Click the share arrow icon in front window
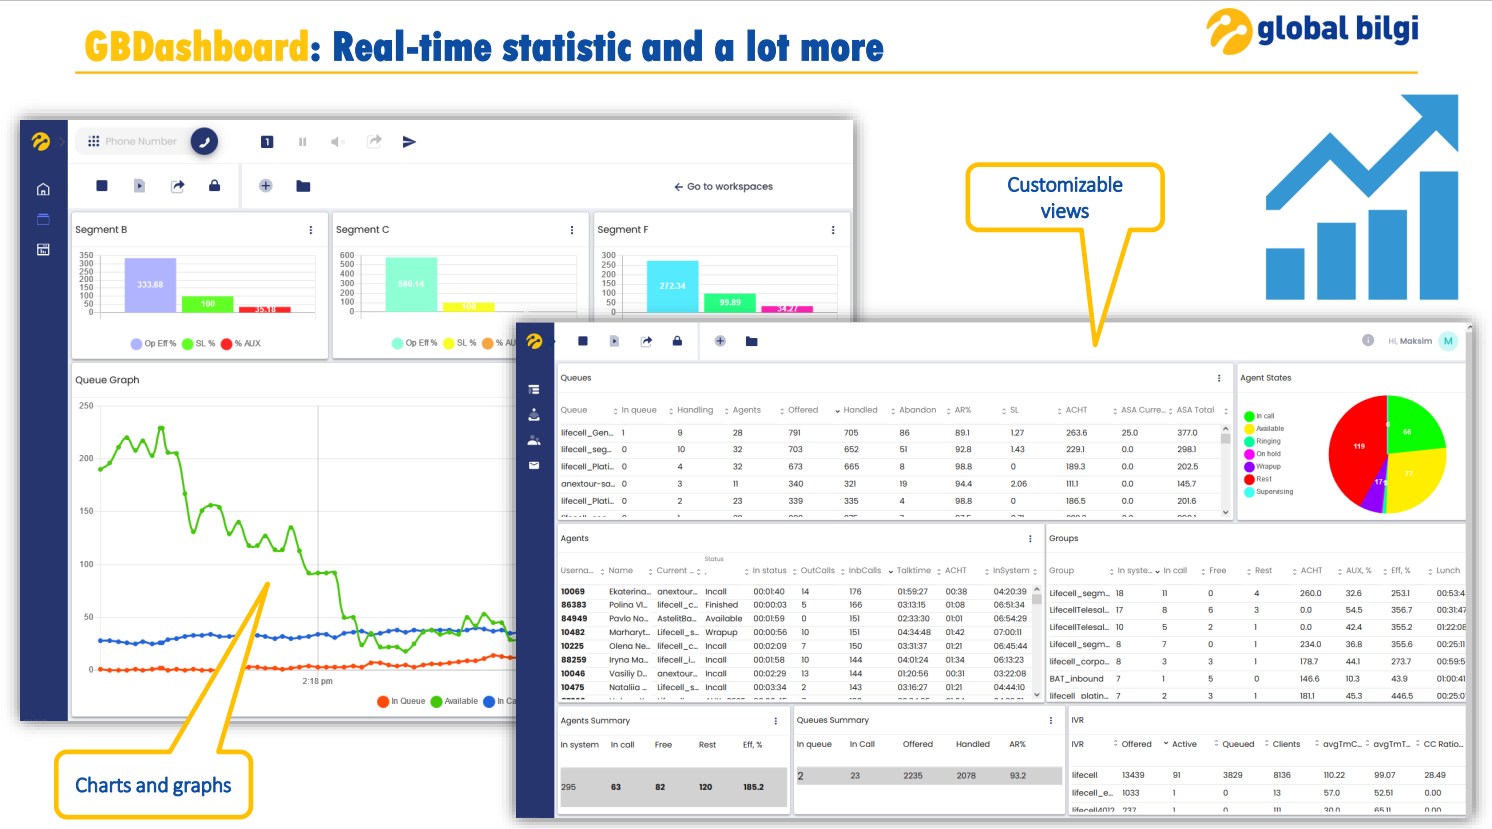 point(647,341)
